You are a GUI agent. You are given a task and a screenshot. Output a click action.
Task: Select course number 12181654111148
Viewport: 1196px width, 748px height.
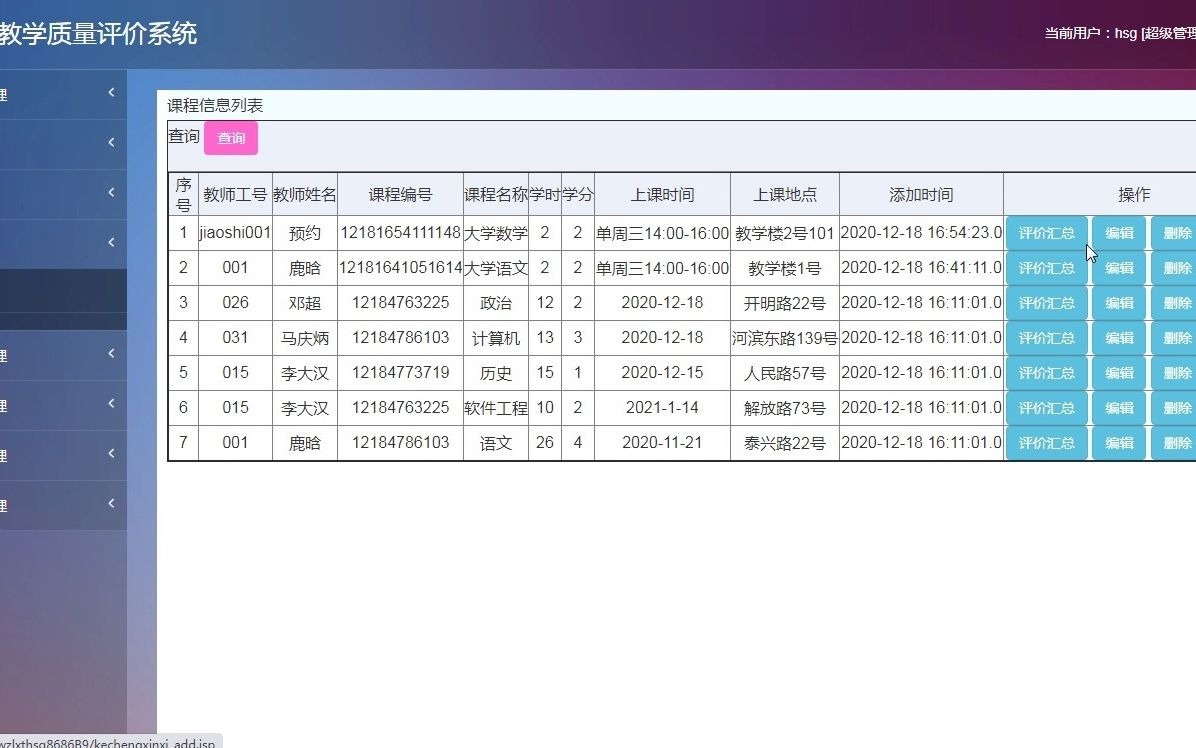click(400, 233)
